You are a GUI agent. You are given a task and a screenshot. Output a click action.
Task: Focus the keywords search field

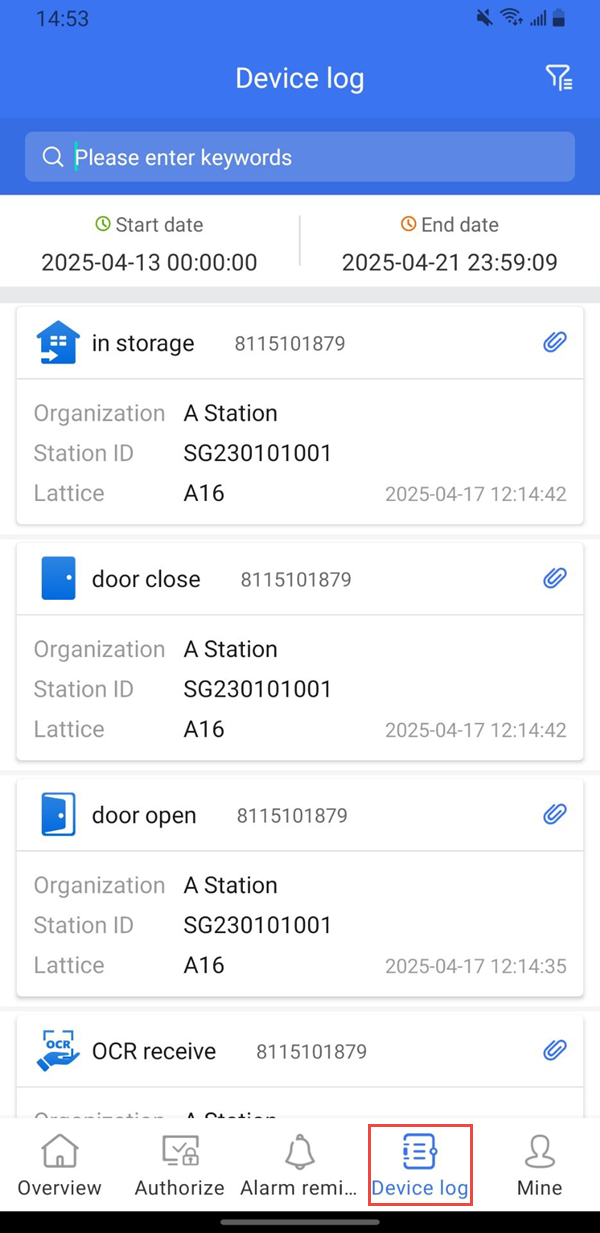tap(320, 157)
